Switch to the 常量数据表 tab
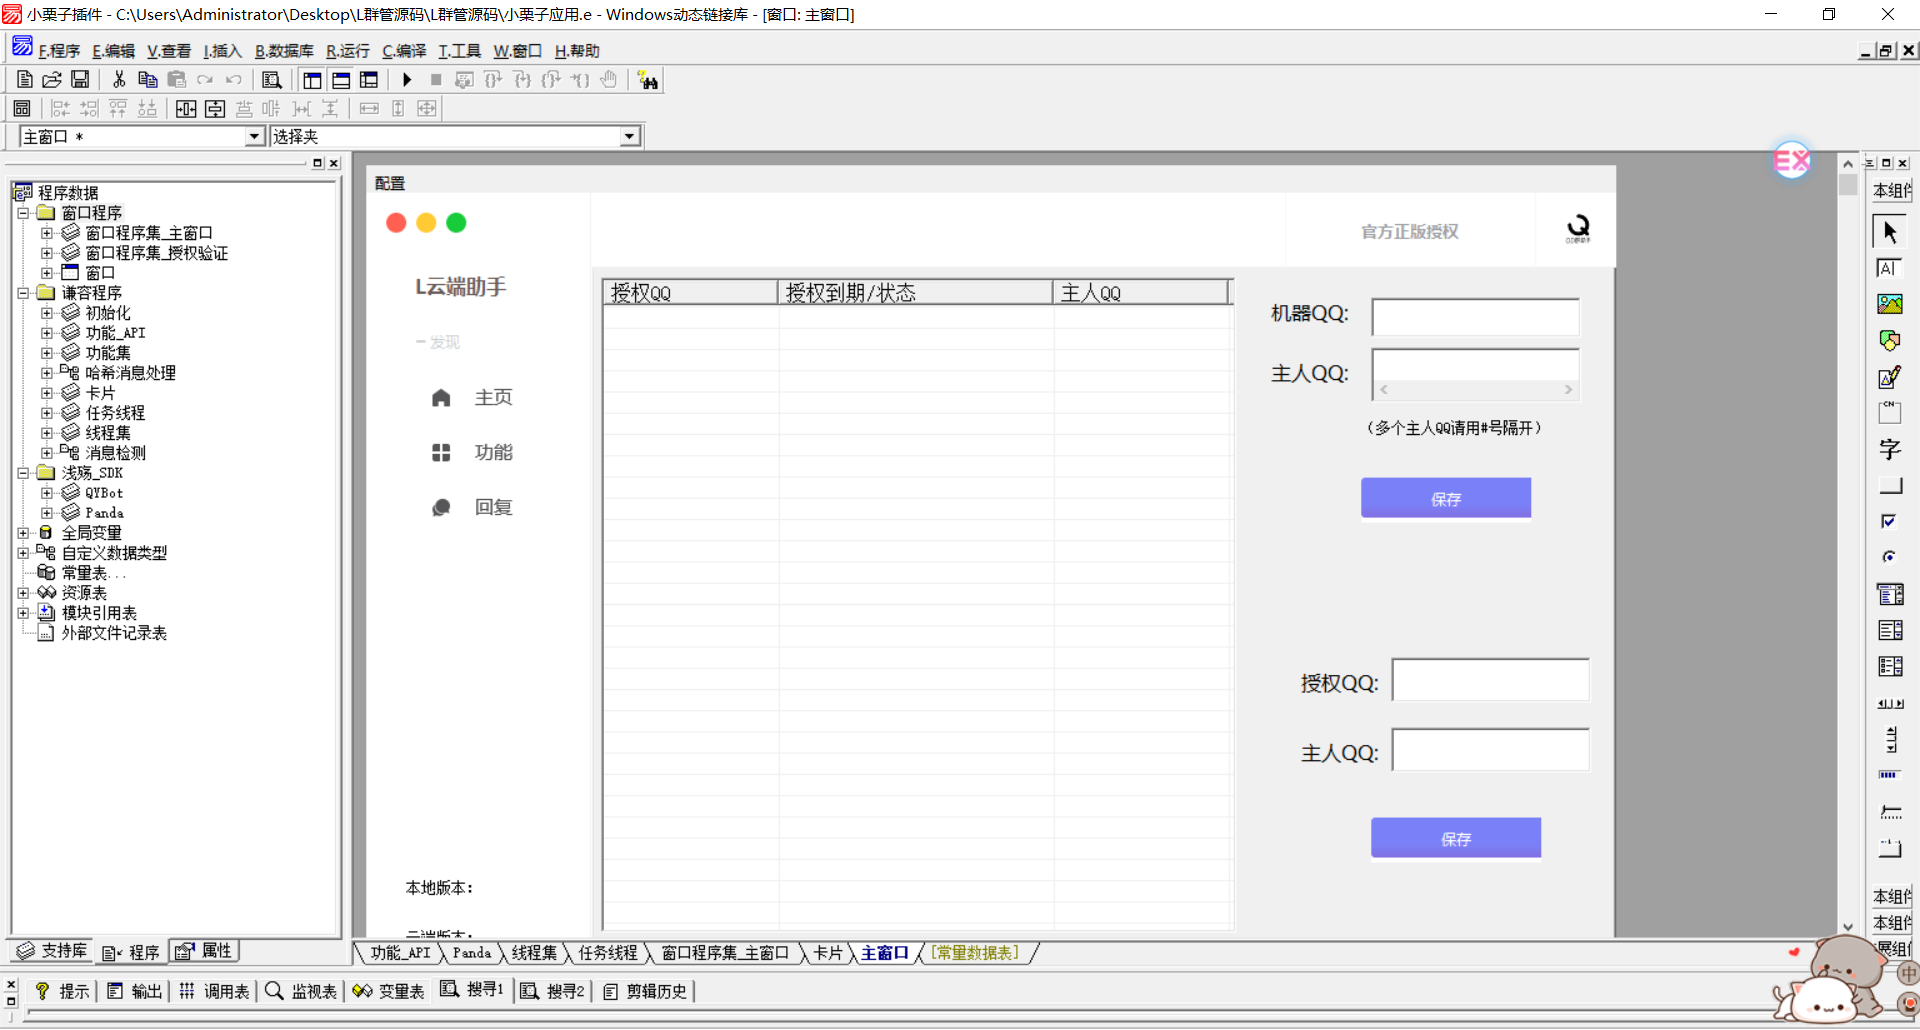 click(975, 953)
